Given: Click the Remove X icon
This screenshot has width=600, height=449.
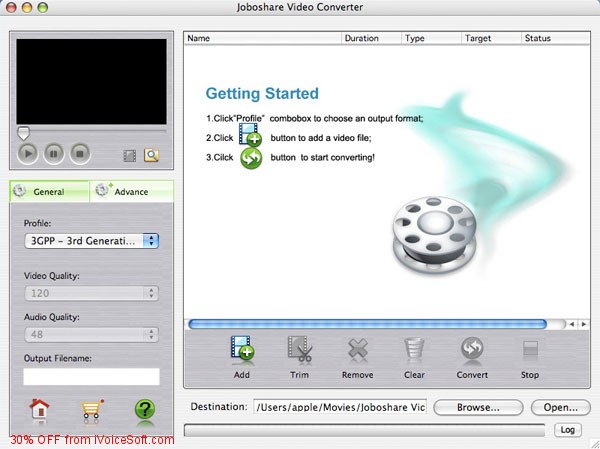Looking at the screenshot, I should point(358,349).
